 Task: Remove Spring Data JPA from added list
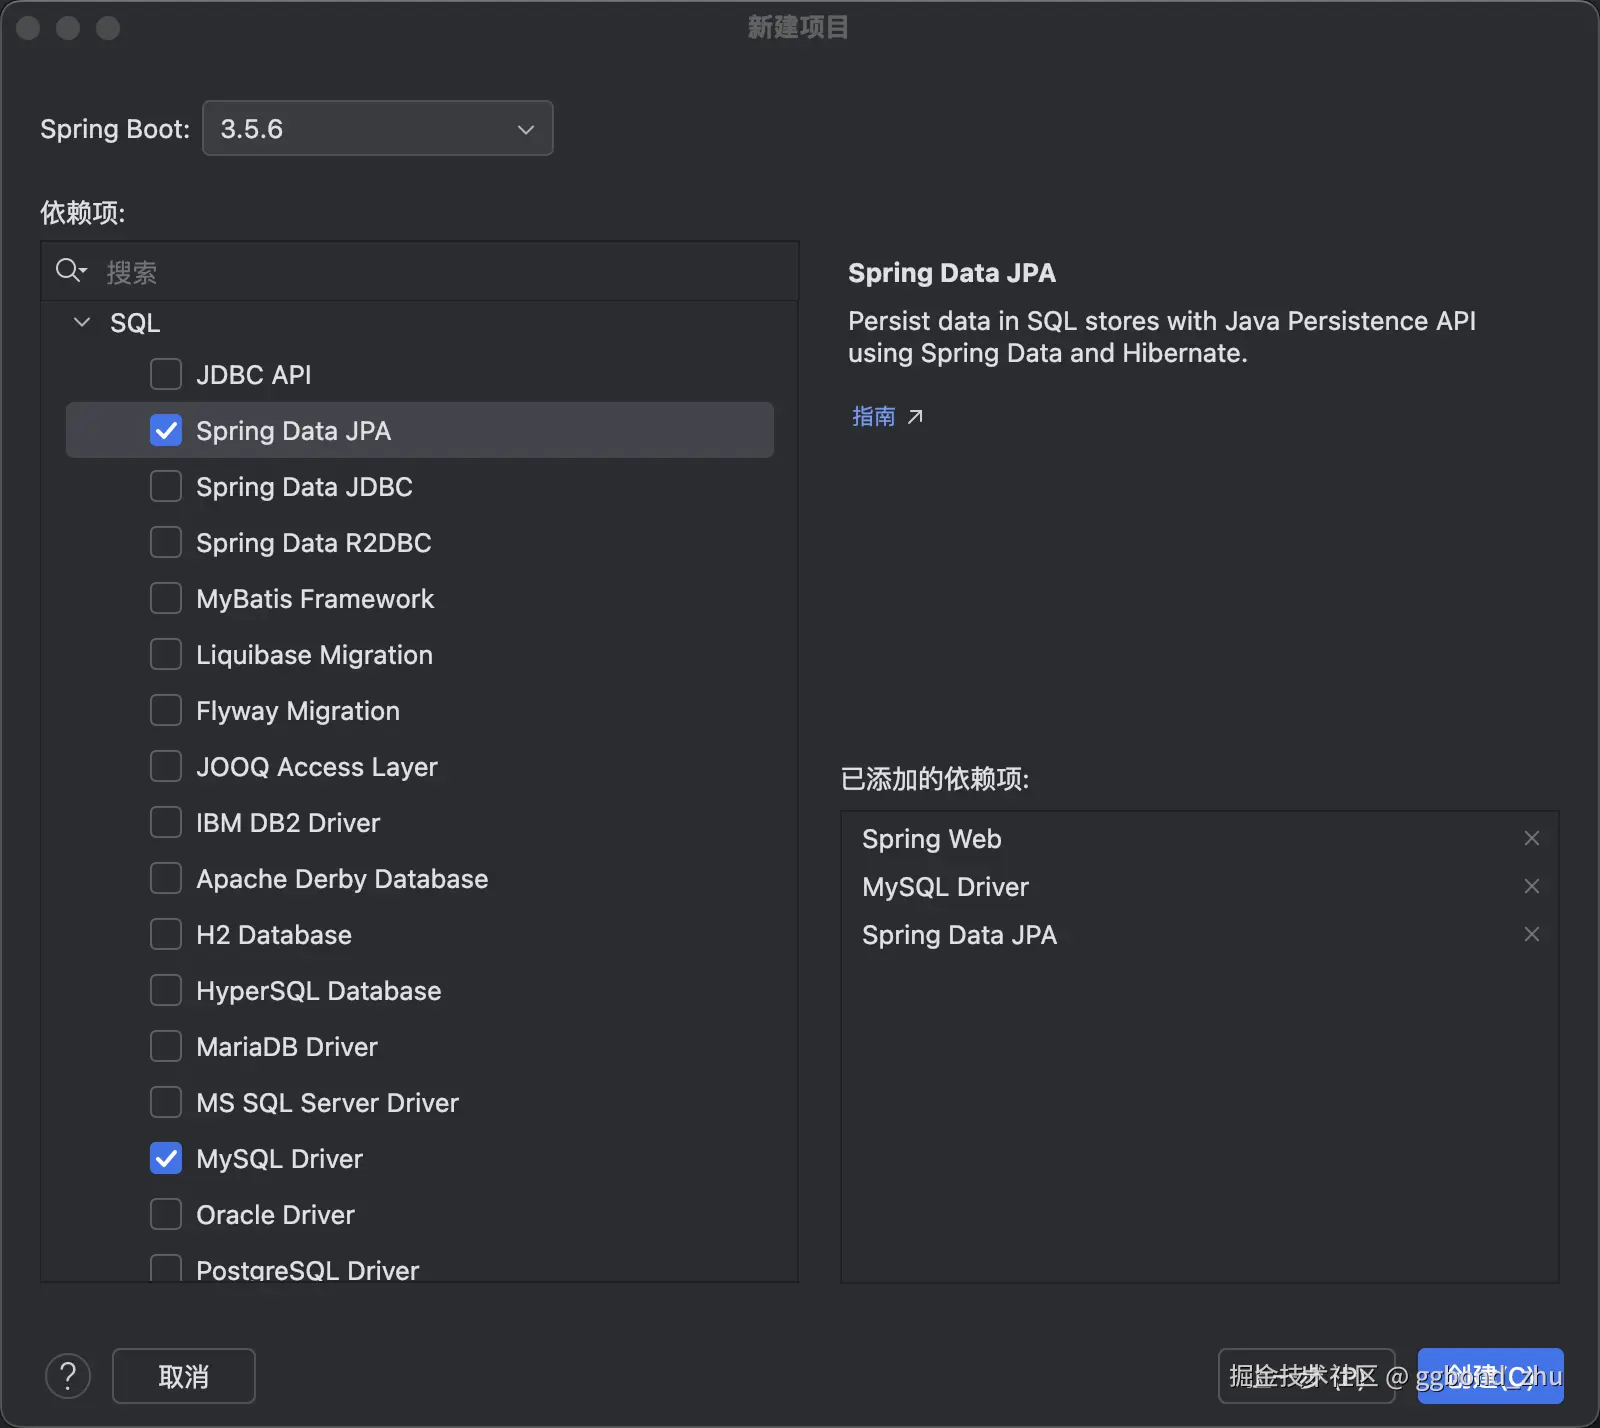click(1531, 934)
